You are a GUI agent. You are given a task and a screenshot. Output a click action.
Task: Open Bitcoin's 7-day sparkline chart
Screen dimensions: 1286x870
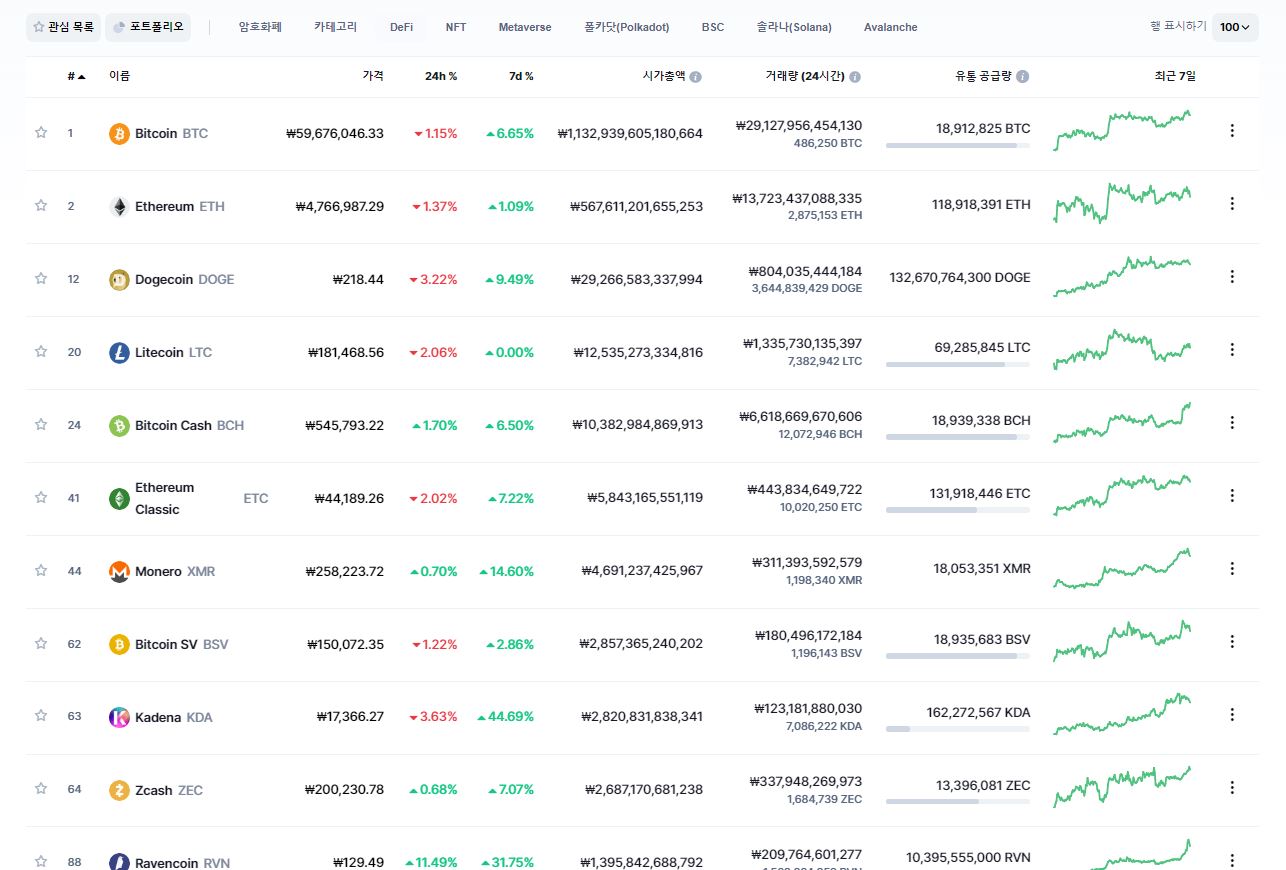[1122, 130]
